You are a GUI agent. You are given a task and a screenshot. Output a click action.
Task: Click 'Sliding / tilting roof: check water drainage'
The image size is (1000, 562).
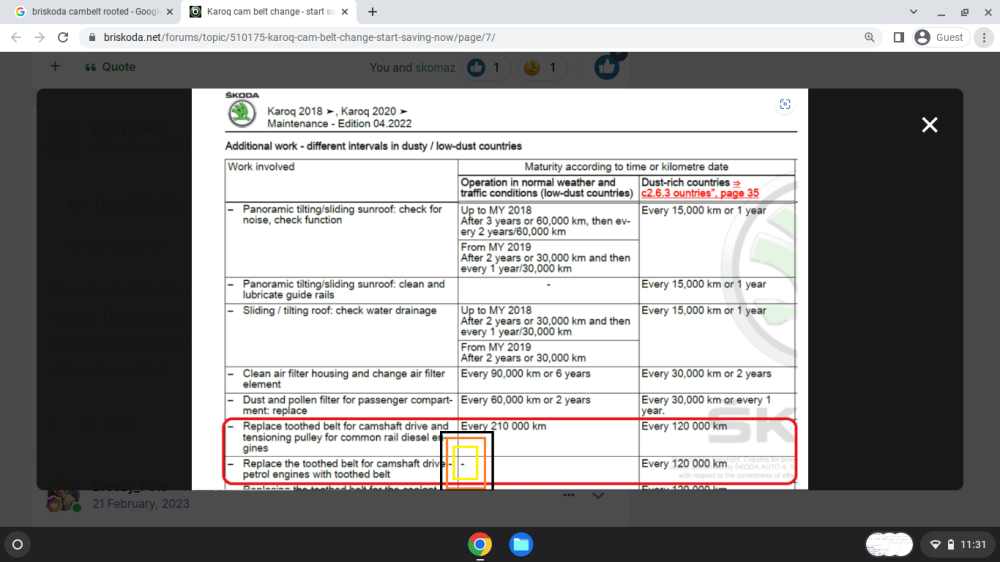pos(339,311)
